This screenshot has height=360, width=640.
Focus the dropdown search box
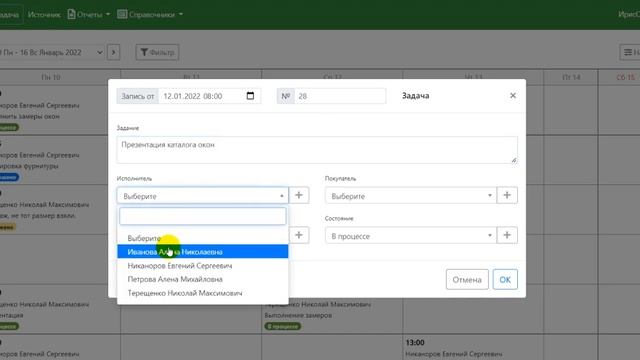[203, 216]
